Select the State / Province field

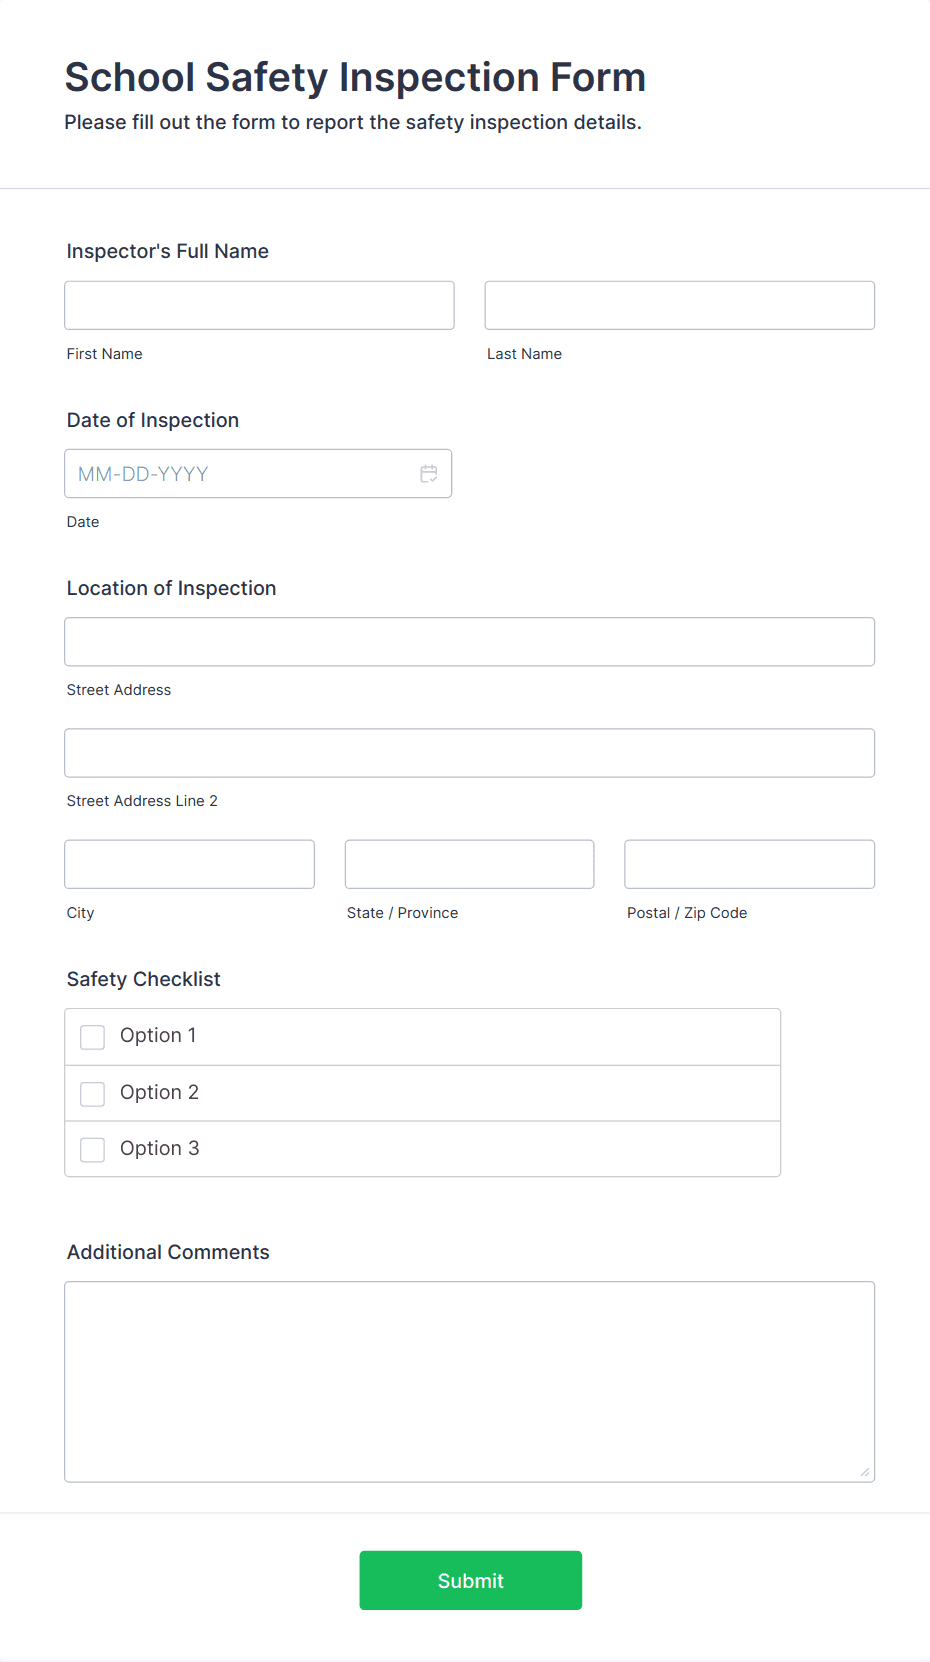(x=469, y=863)
